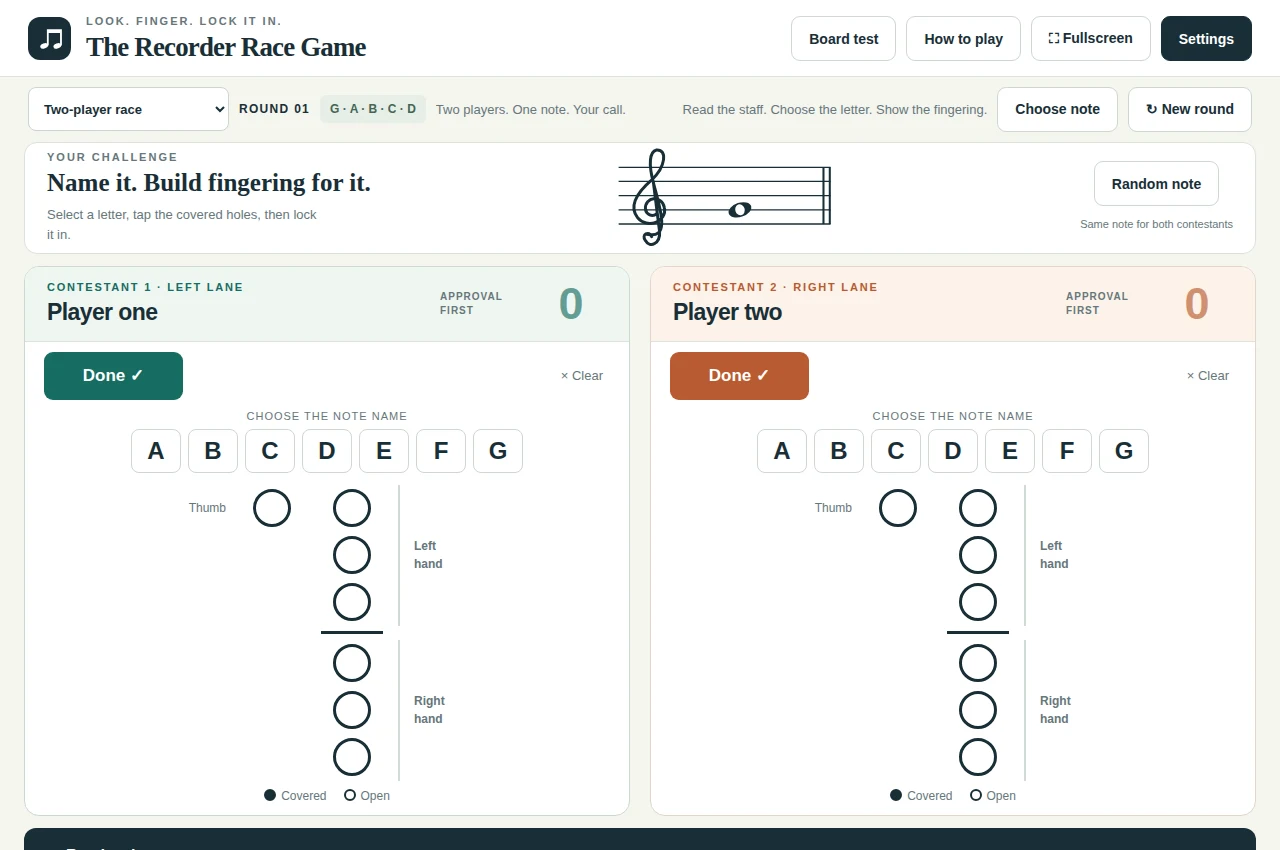Pick note name E for Player one
This screenshot has width=1280, height=850.
point(384,451)
